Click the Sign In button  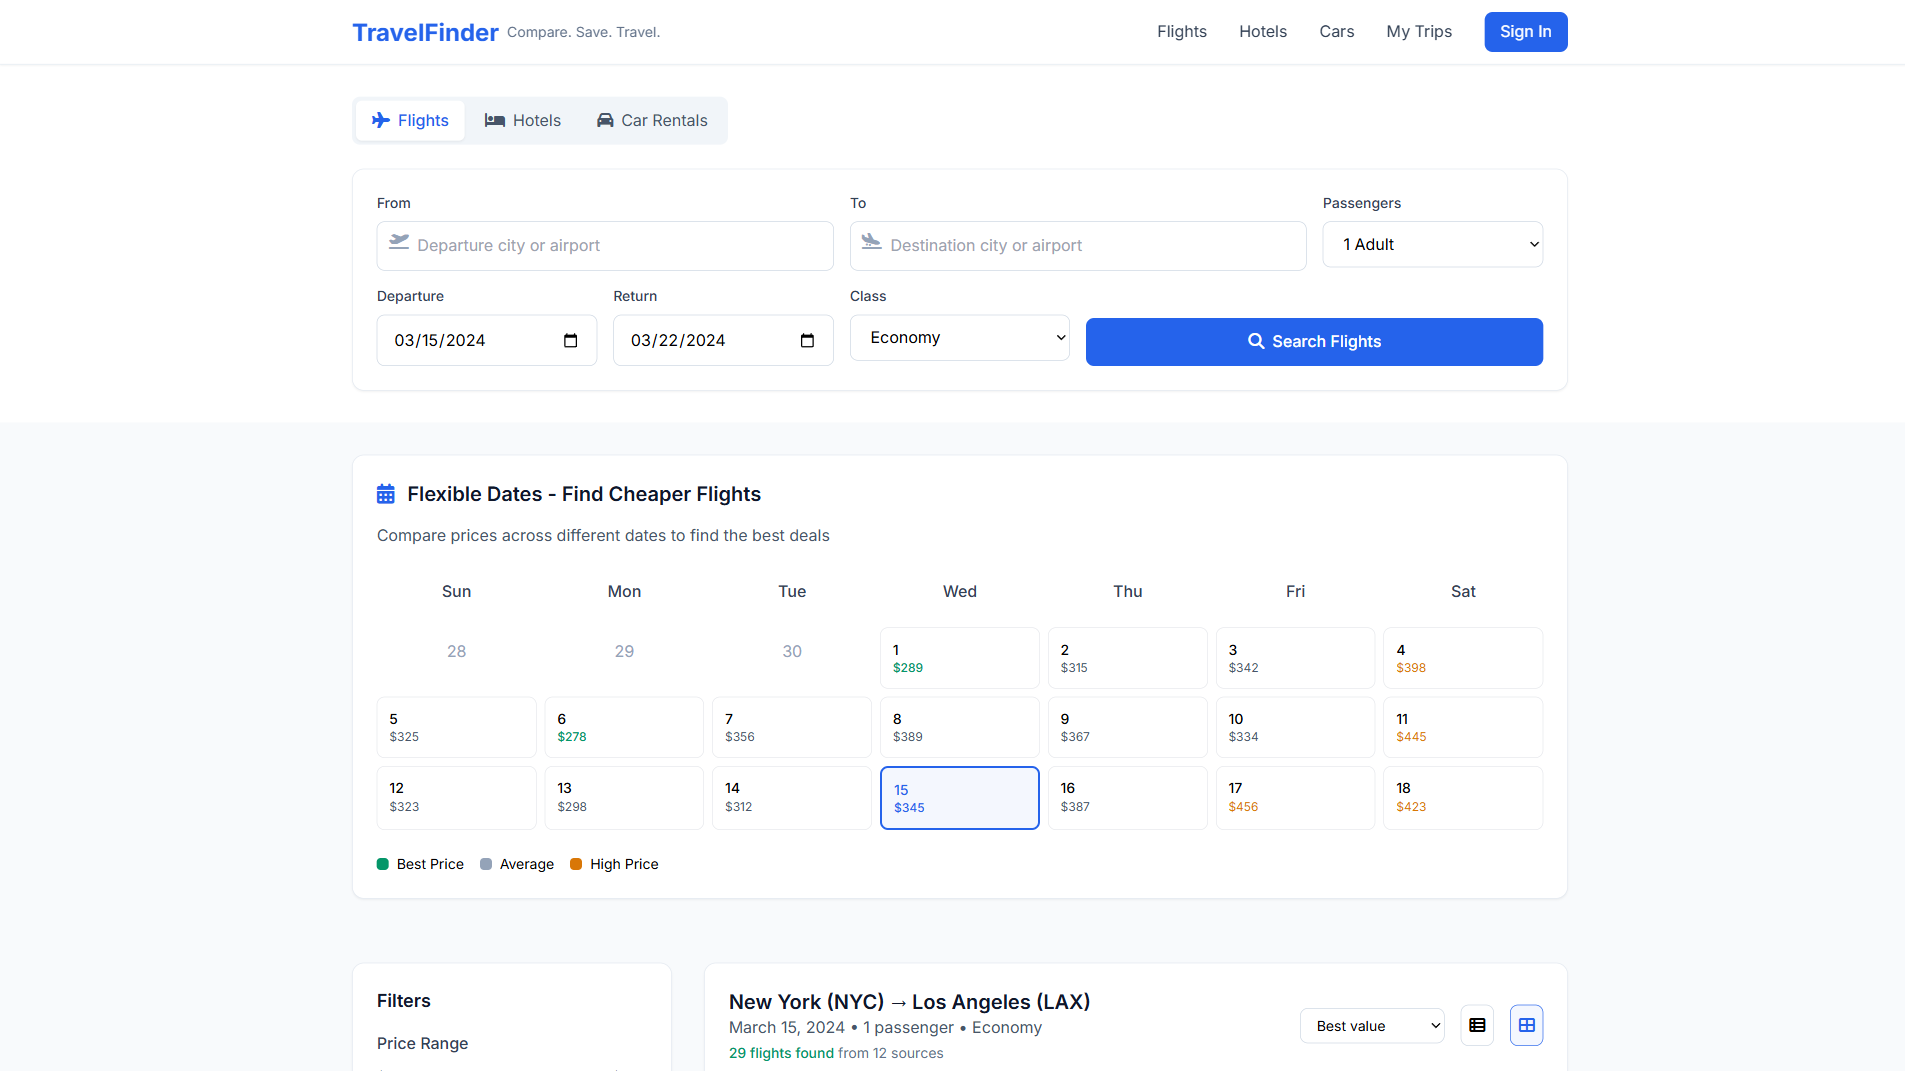1525,31
